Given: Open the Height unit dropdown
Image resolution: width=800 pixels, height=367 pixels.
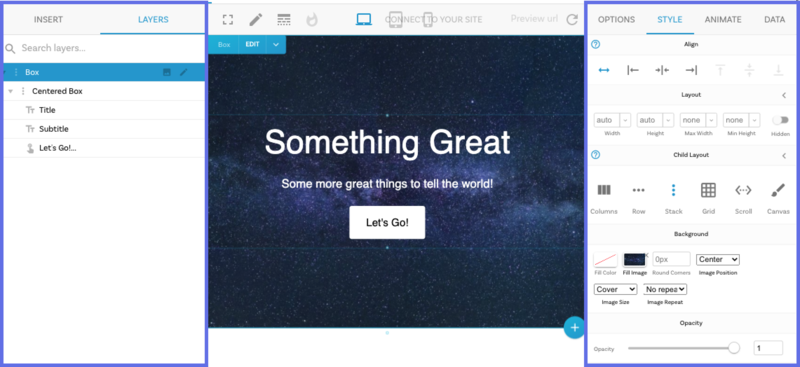Looking at the screenshot, I should coord(668,120).
